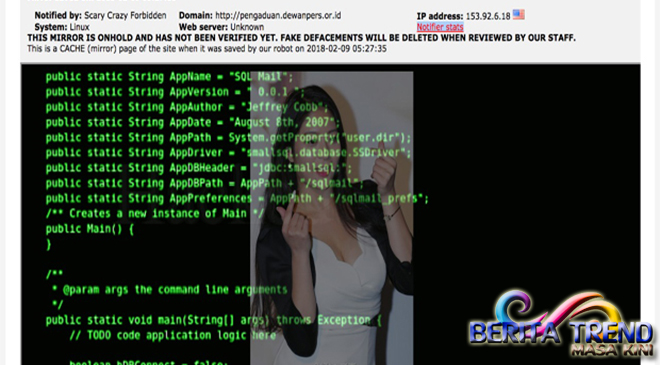Click the AppName SQL Mail code line
This screenshot has height=365, width=660.
(x=169, y=77)
